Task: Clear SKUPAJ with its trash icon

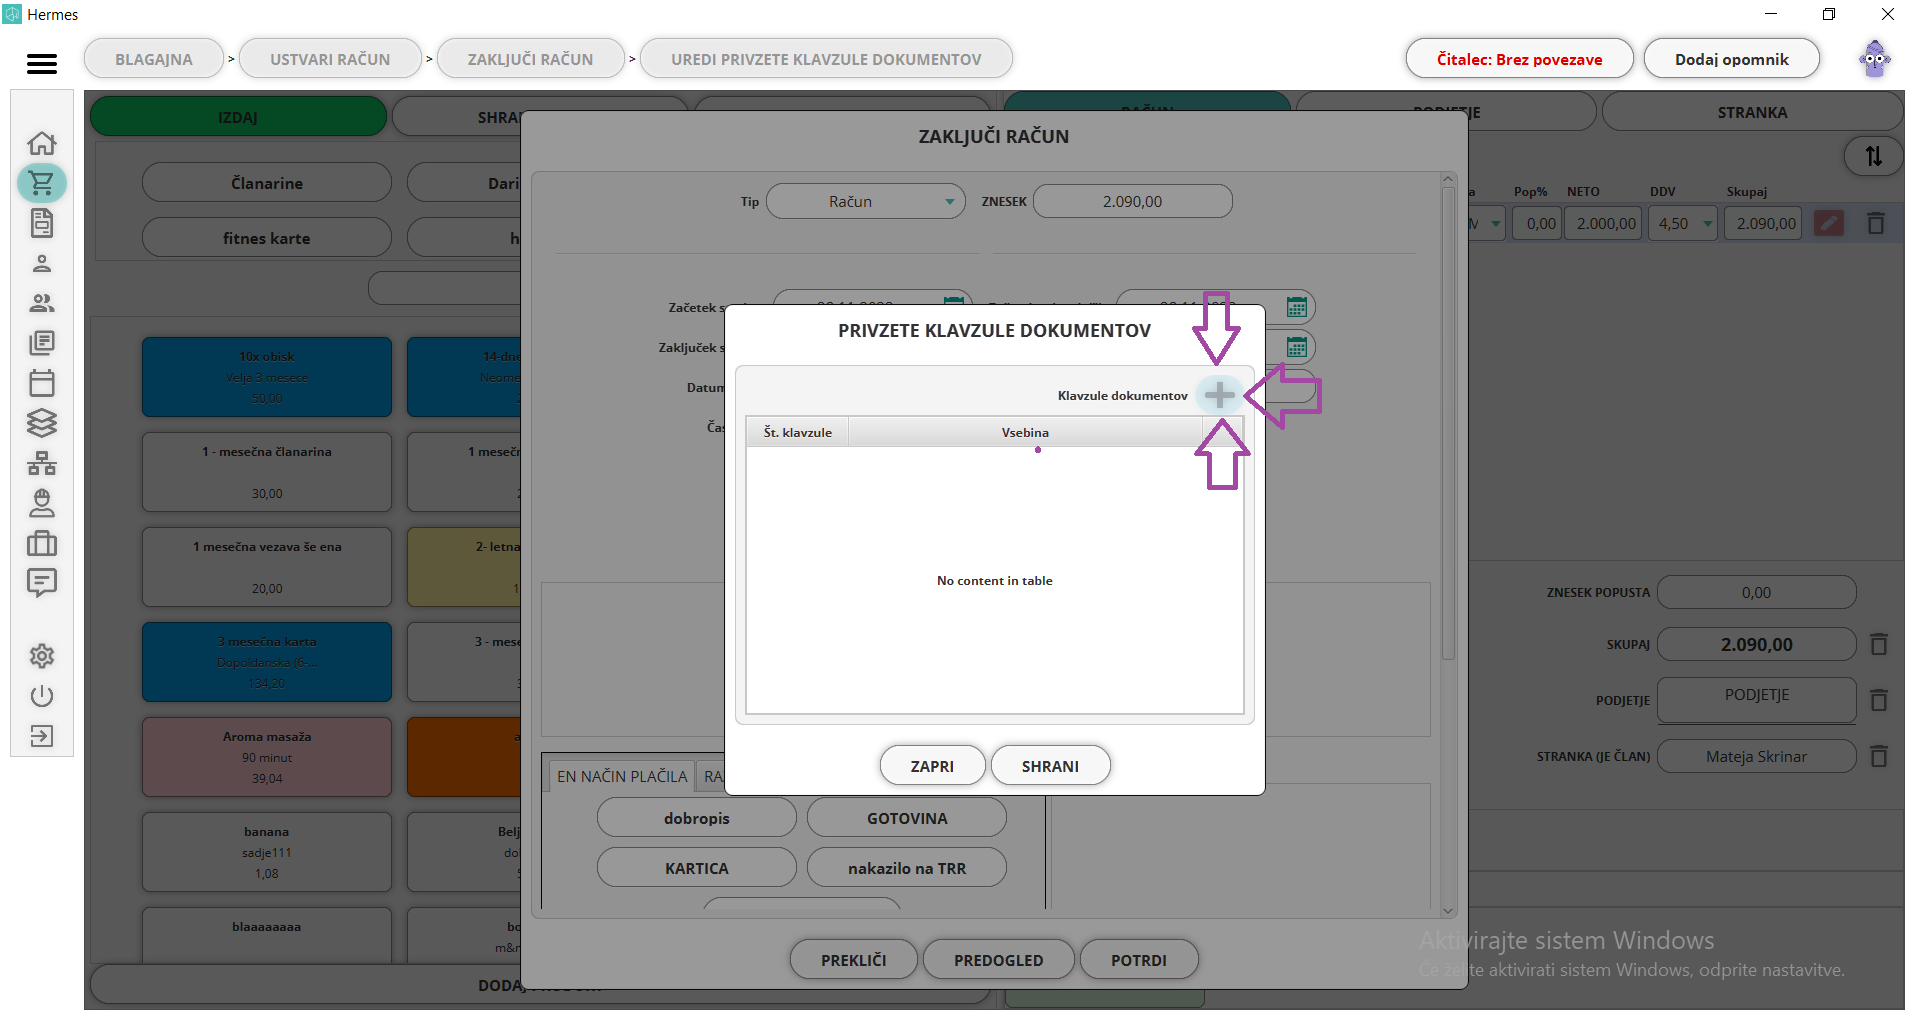Action: pyautogui.click(x=1879, y=645)
